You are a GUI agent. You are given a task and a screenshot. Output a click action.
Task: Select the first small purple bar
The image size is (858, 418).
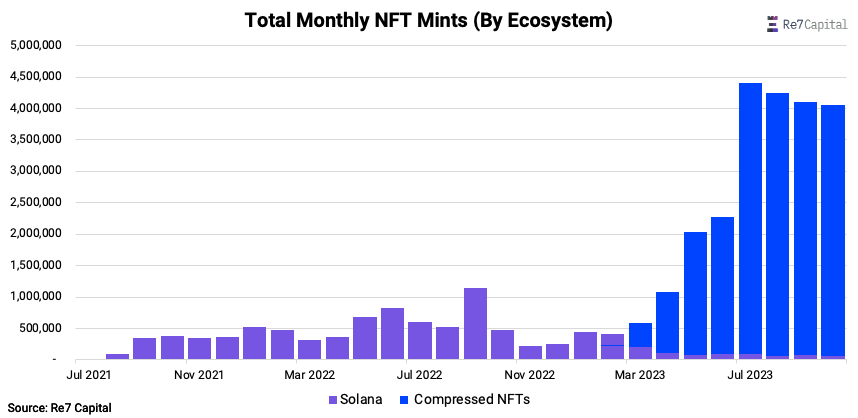point(118,356)
